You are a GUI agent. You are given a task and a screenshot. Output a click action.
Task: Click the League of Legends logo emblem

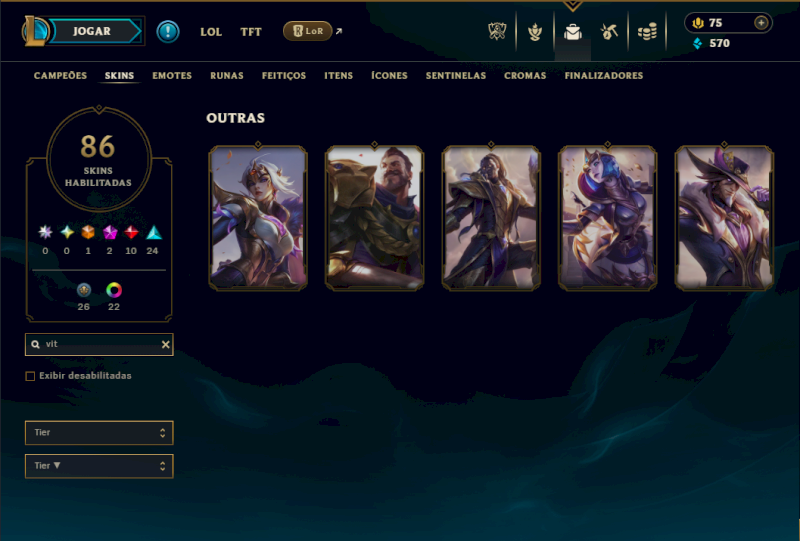click(34, 31)
